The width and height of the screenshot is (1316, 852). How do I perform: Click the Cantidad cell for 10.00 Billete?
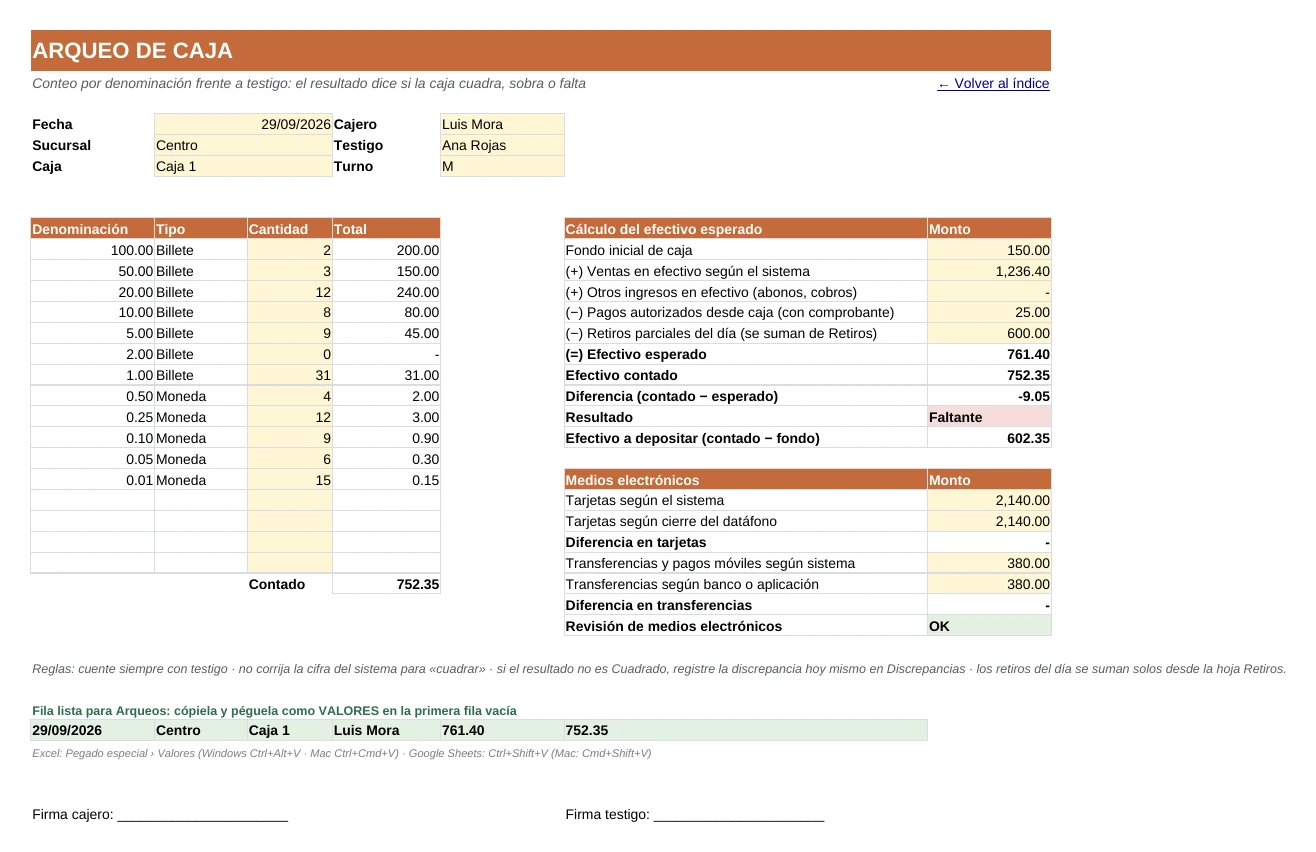point(289,313)
